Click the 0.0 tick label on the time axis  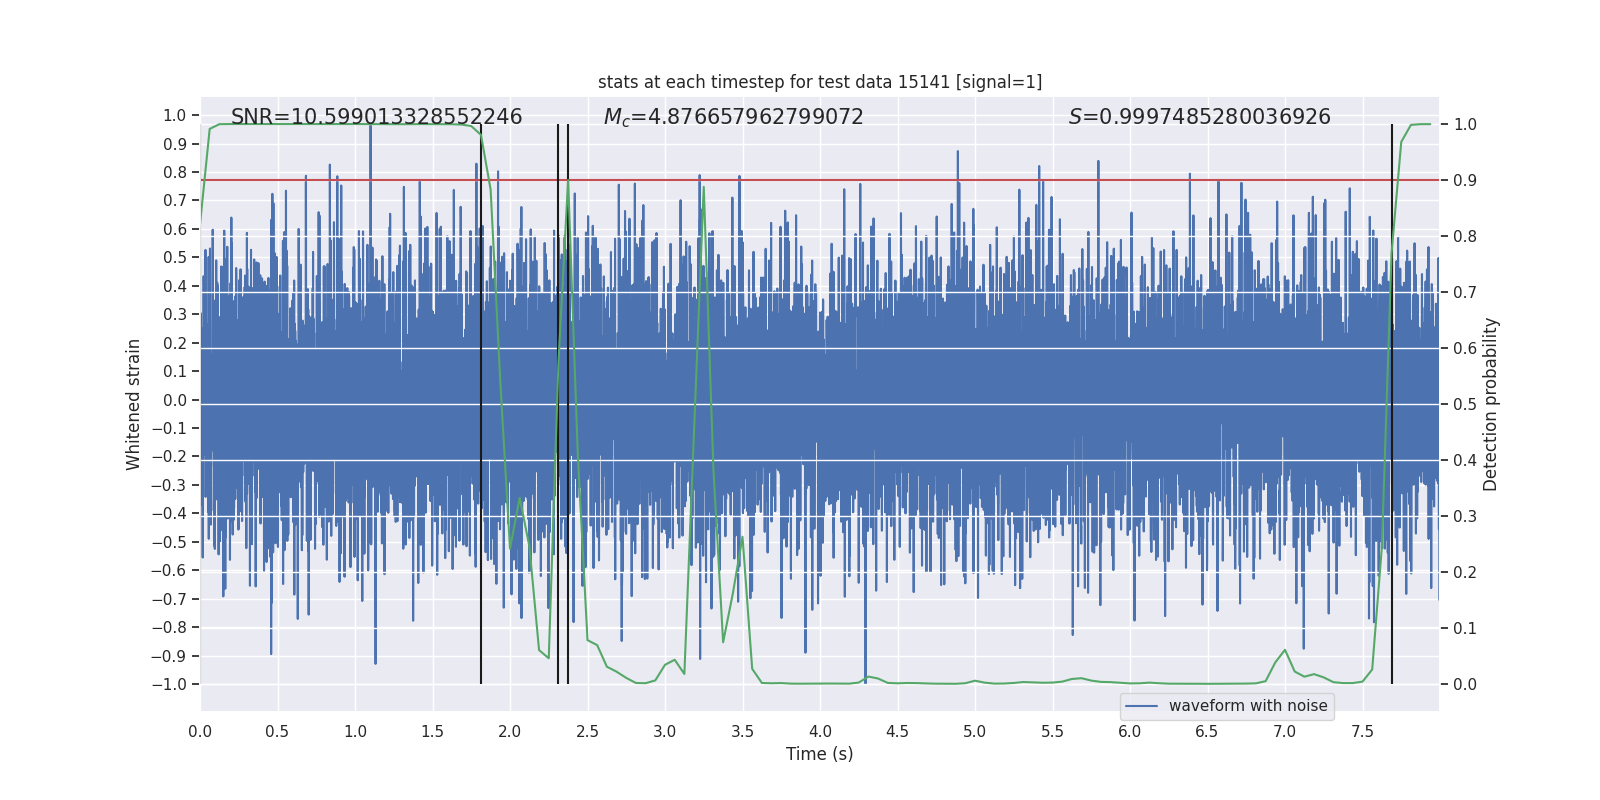click(200, 732)
